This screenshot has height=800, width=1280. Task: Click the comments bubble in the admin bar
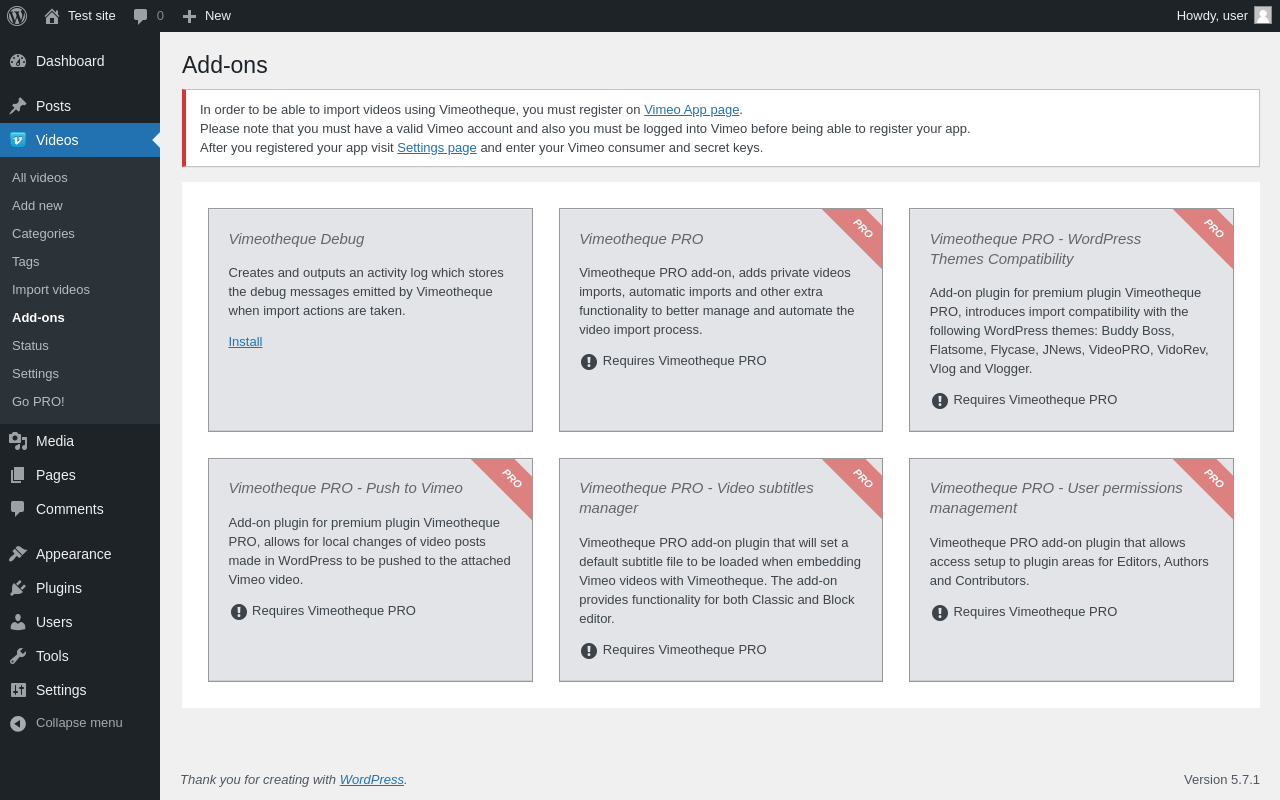(141, 16)
